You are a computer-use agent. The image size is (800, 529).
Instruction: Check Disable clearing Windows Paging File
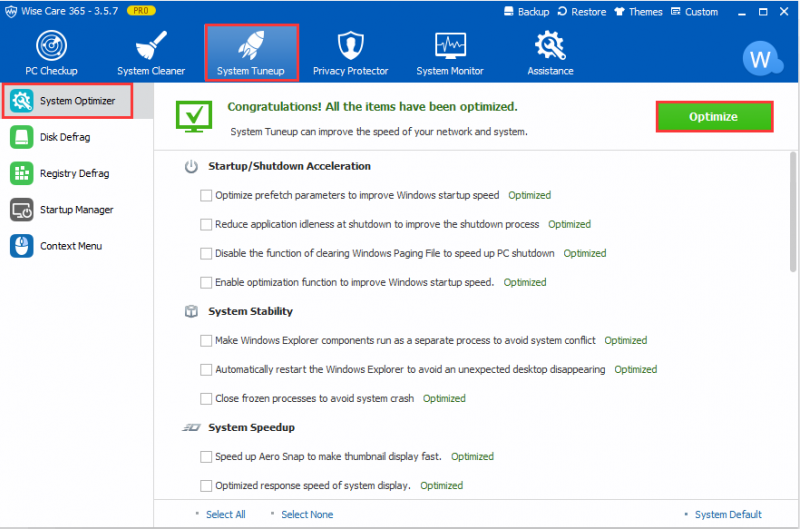[206, 254]
